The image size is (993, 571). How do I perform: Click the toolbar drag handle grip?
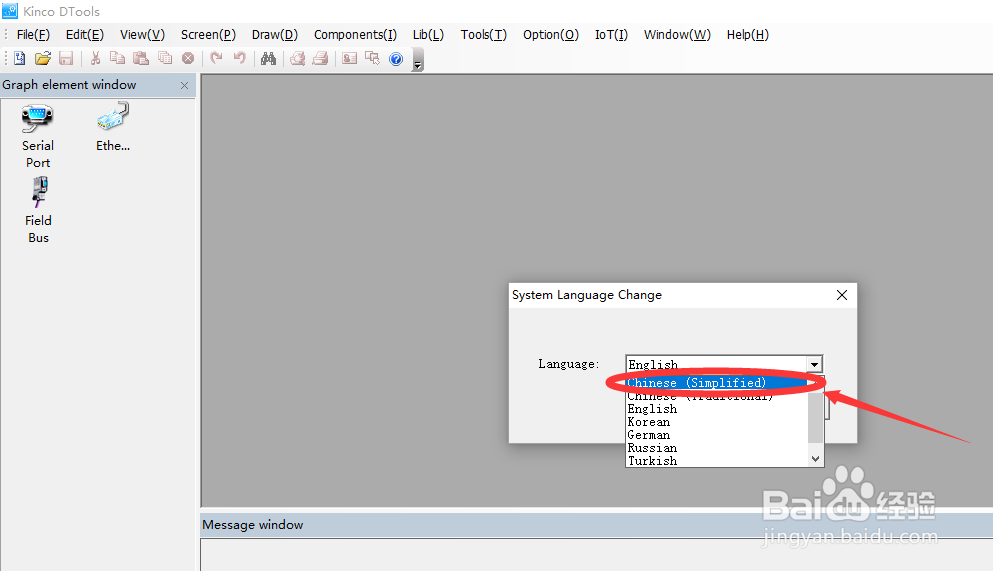click(6, 58)
